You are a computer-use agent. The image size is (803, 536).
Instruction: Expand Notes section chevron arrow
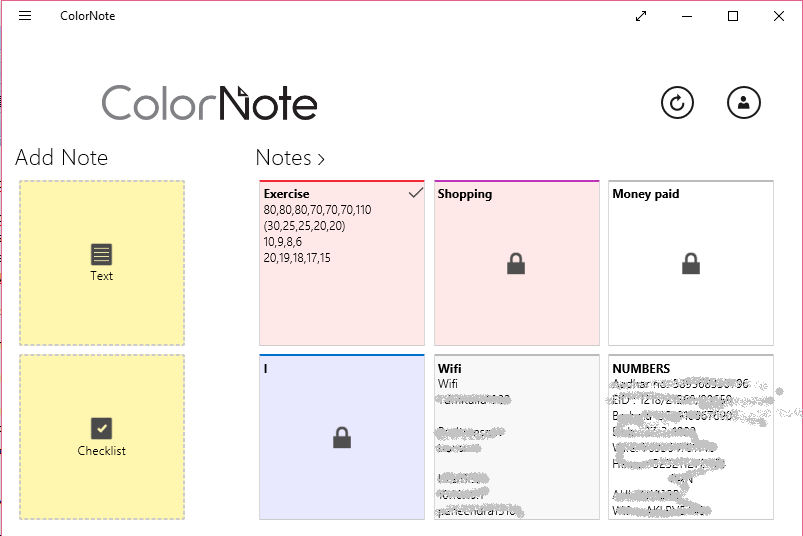(321, 159)
